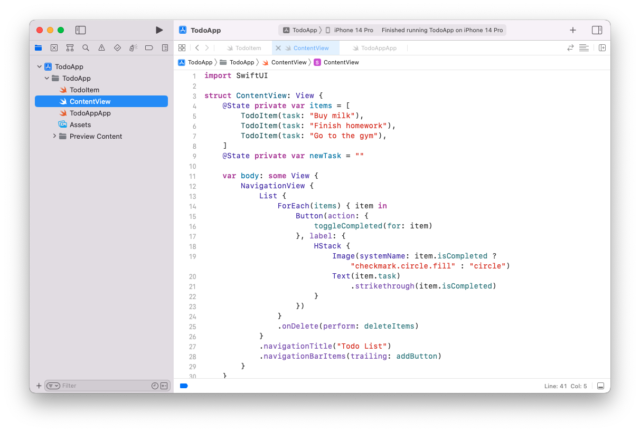Viewport: 640px width, 432px height.
Task: Click the Line 41 Col 5 indicator
Action: pos(565,386)
